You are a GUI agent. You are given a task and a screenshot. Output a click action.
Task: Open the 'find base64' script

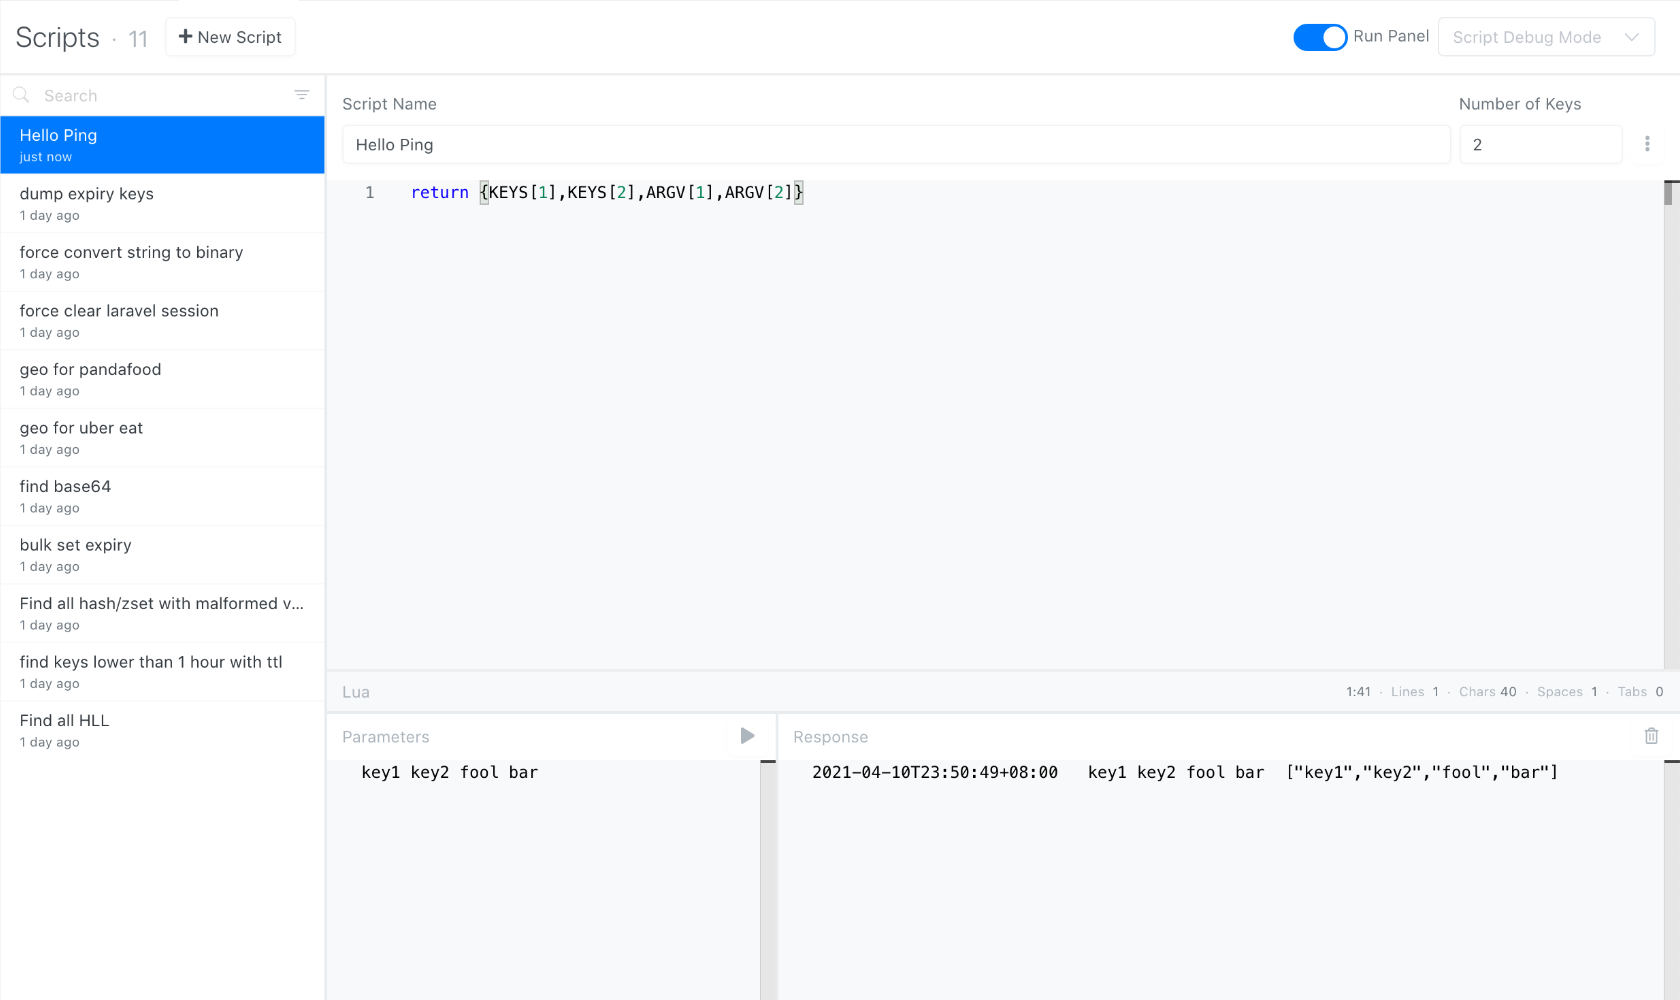[x=162, y=496]
